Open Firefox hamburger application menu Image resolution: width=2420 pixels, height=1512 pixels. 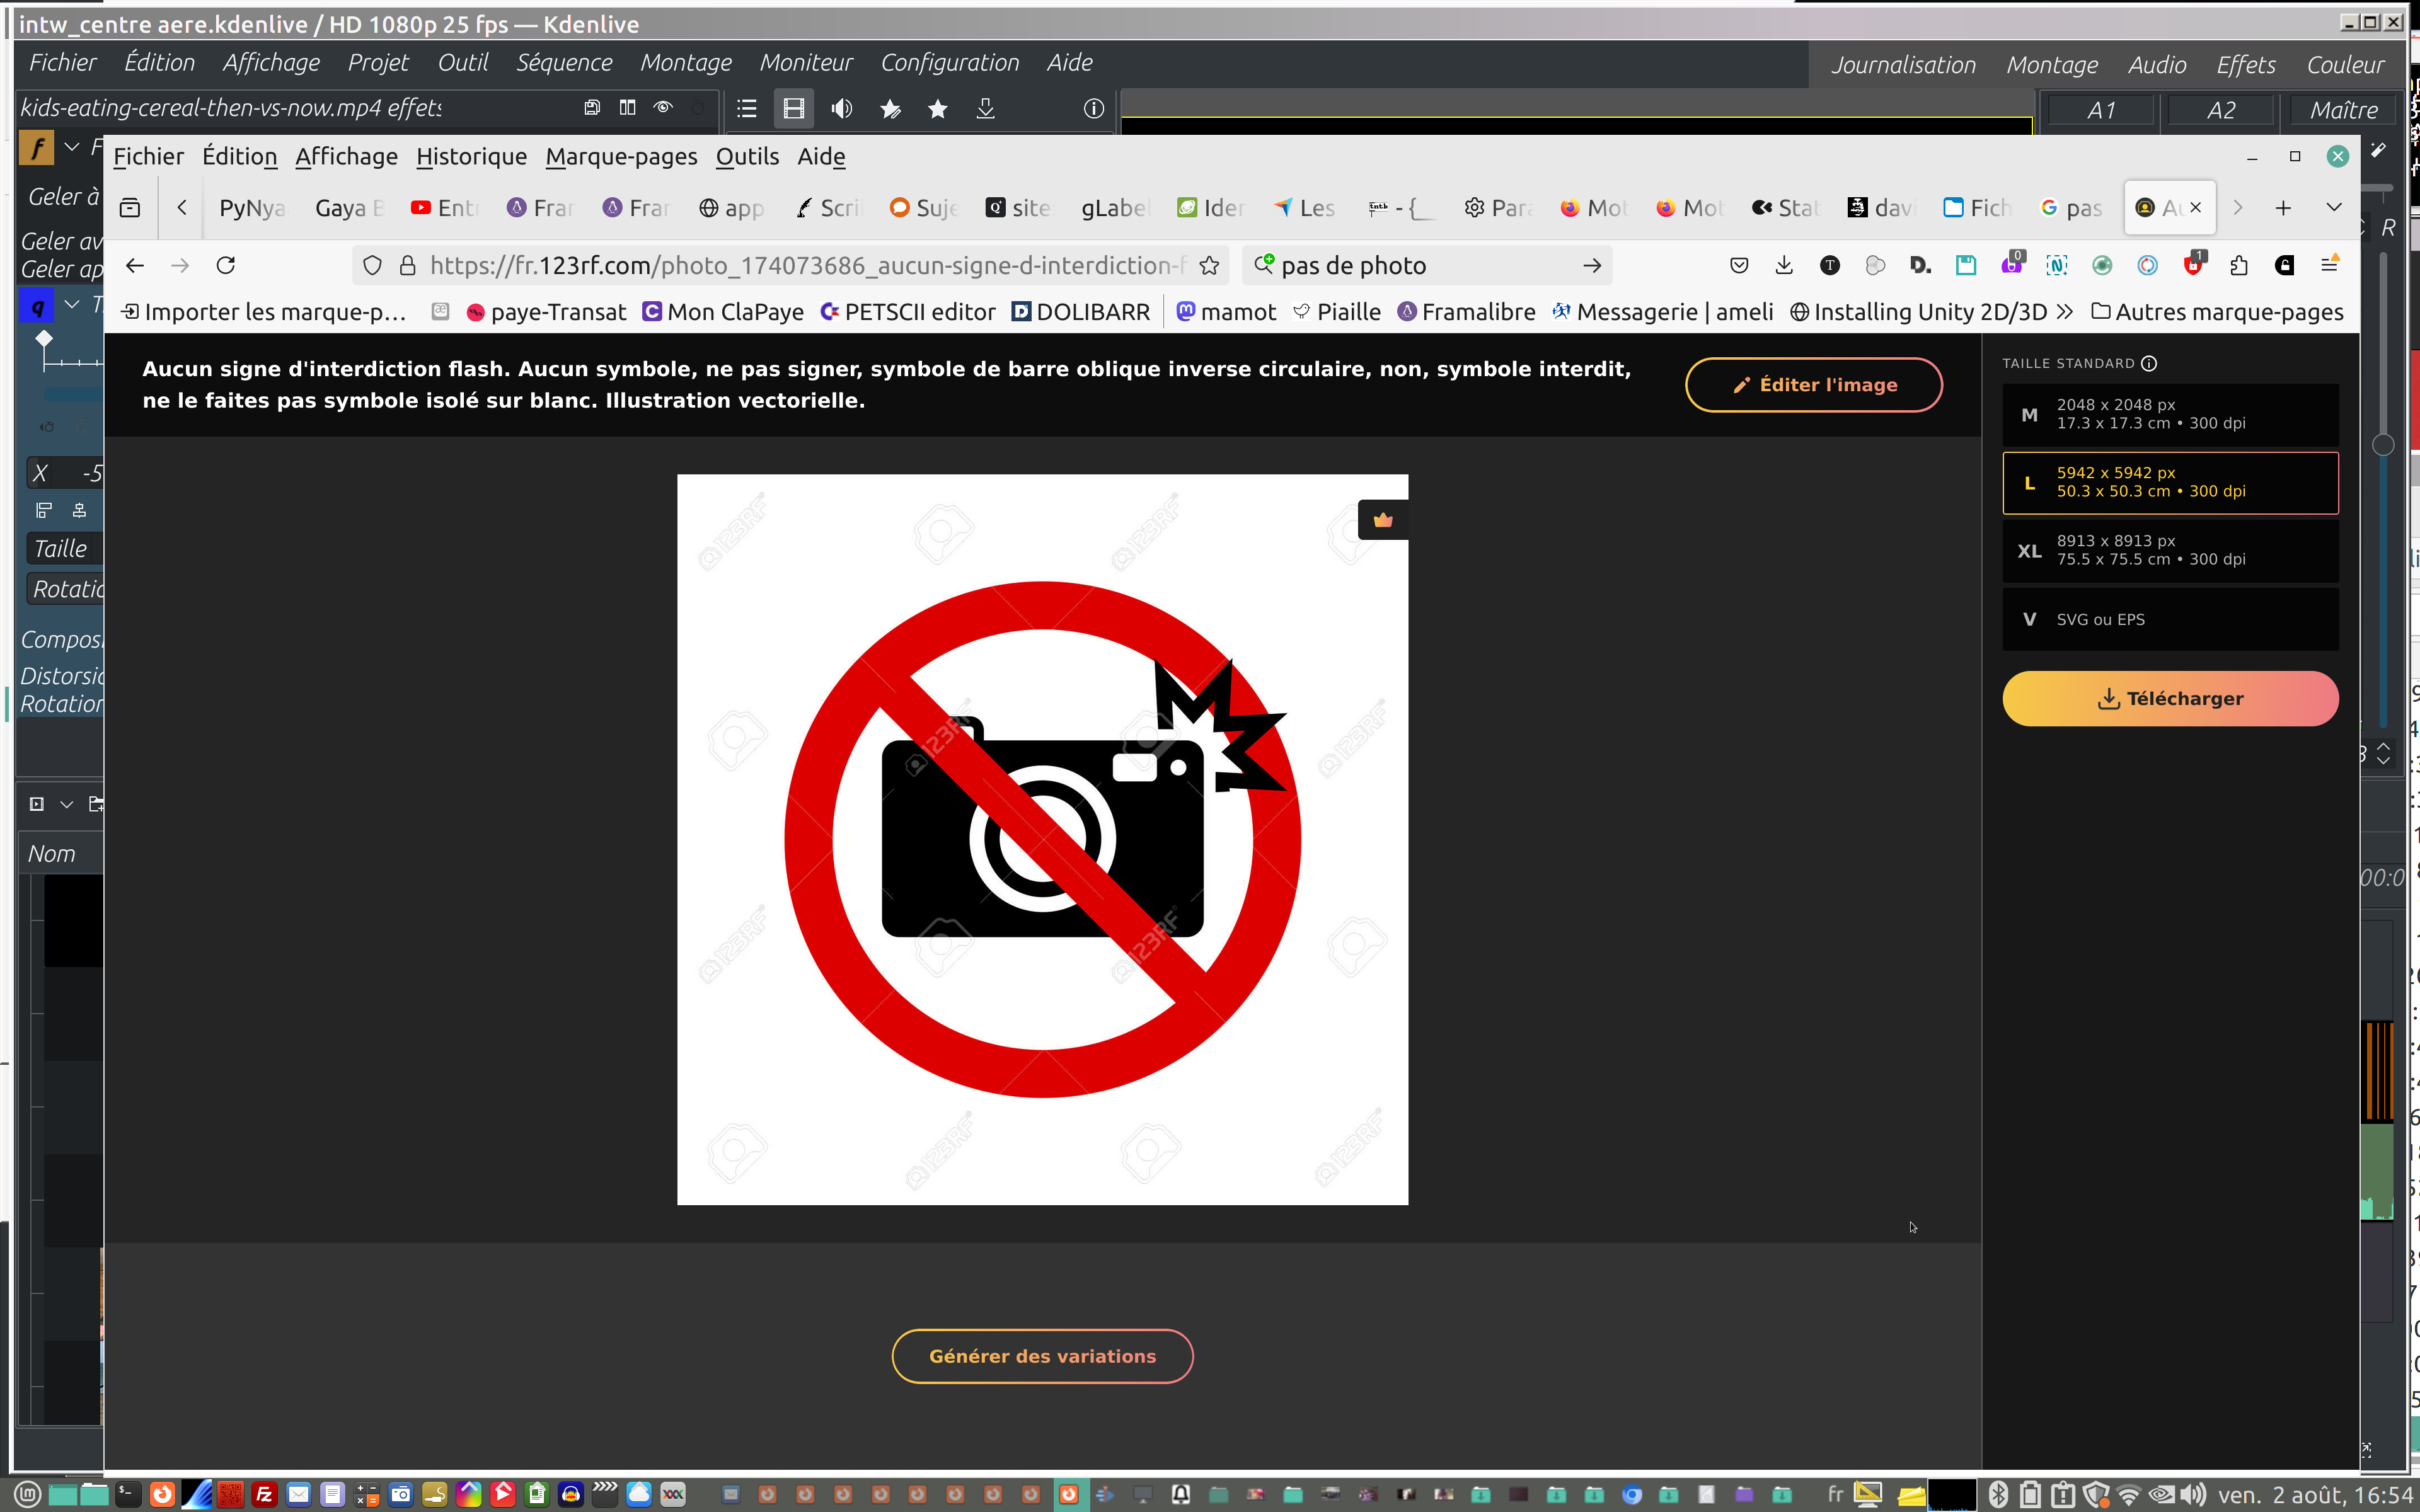[2329, 265]
